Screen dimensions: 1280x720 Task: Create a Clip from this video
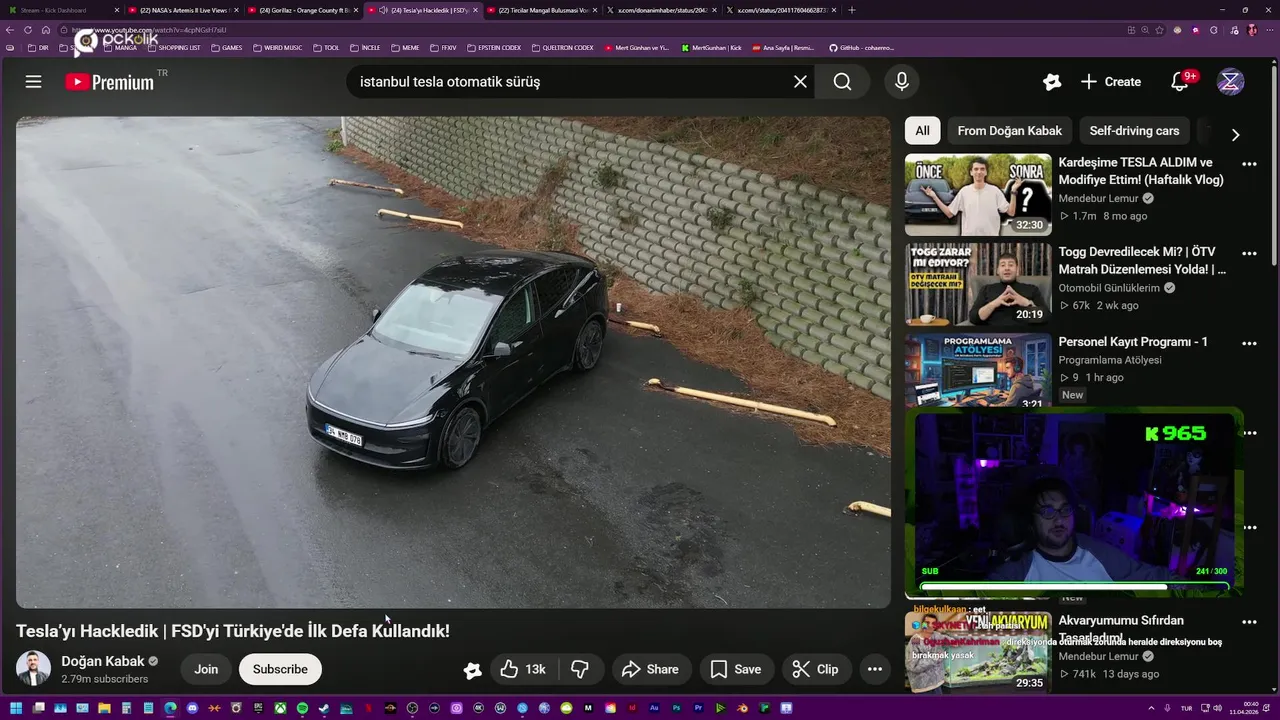816,669
